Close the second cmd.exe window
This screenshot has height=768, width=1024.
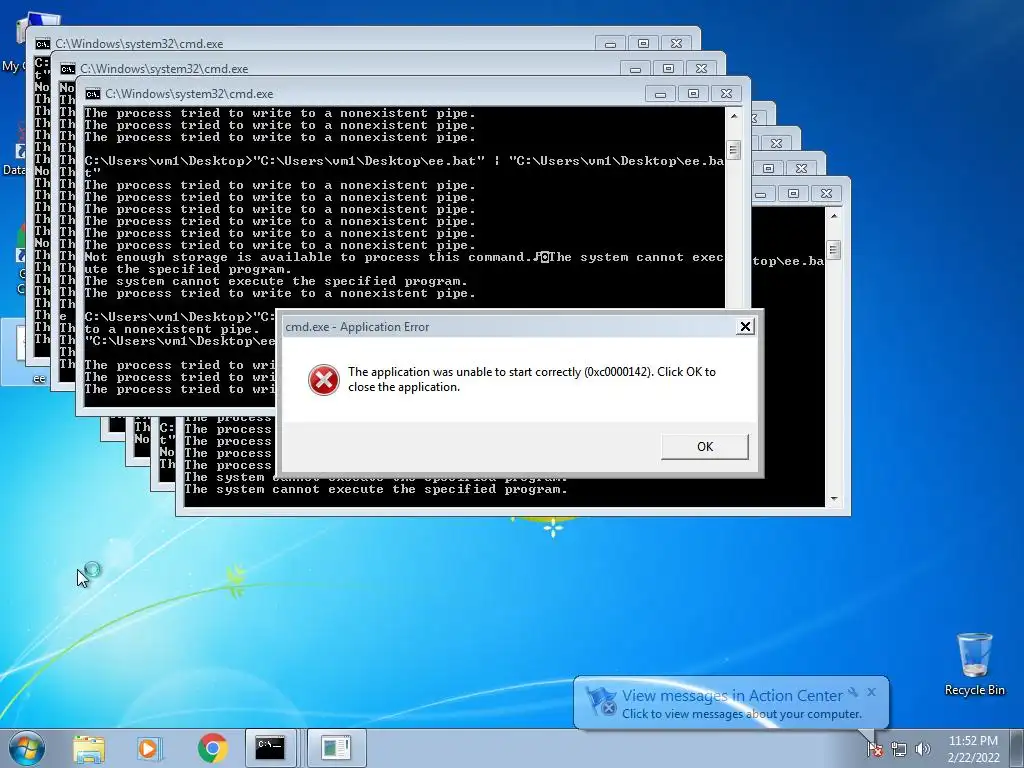[701, 69]
